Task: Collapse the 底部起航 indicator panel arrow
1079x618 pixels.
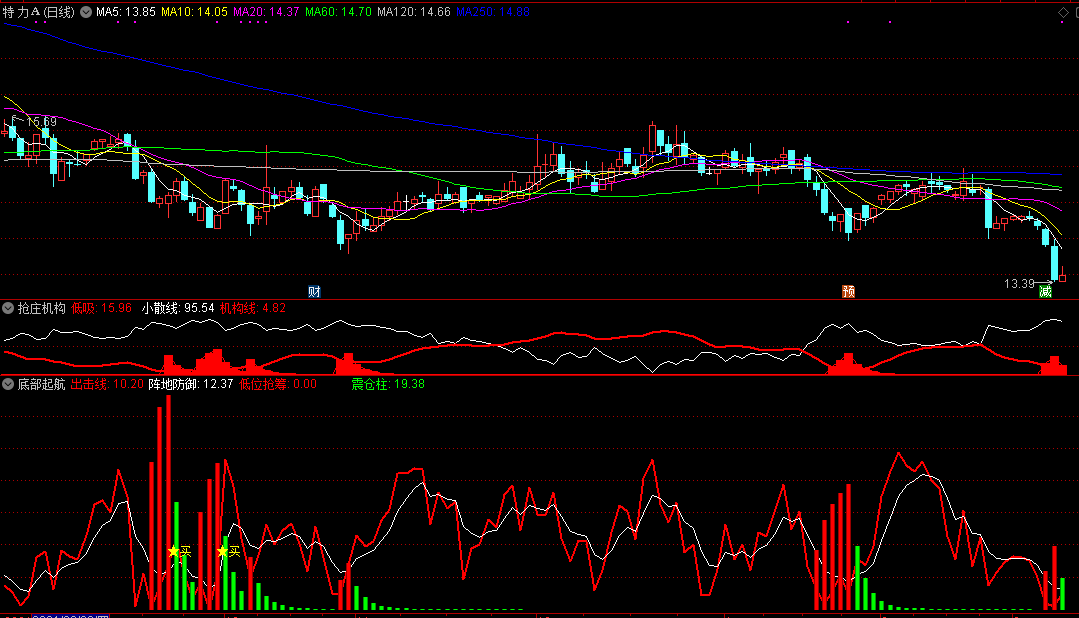Action: pyautogui.click(x=8, y=384)
